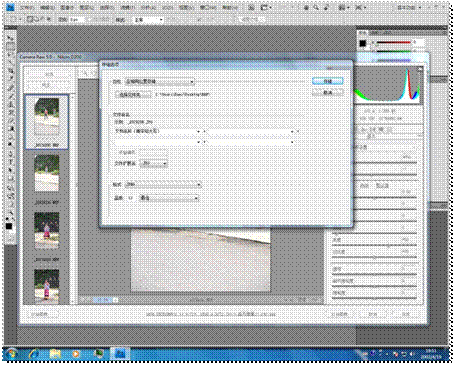Open the File Extension dropdown showing .jpg
457x367 pixels.
click(154, 163)
